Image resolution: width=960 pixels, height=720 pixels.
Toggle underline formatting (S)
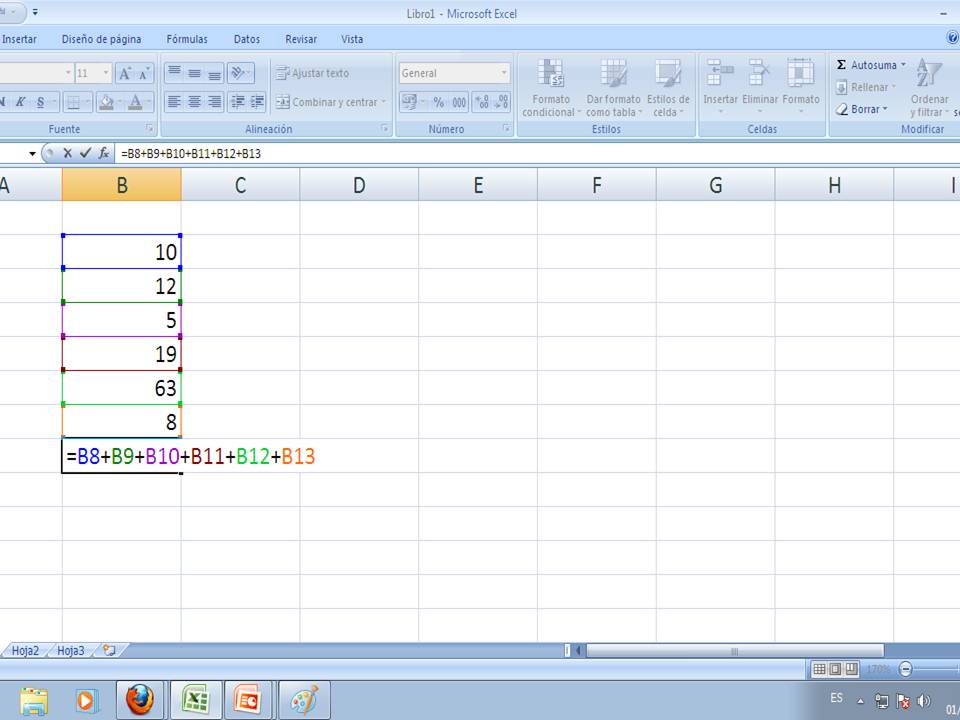click(42, 101)
